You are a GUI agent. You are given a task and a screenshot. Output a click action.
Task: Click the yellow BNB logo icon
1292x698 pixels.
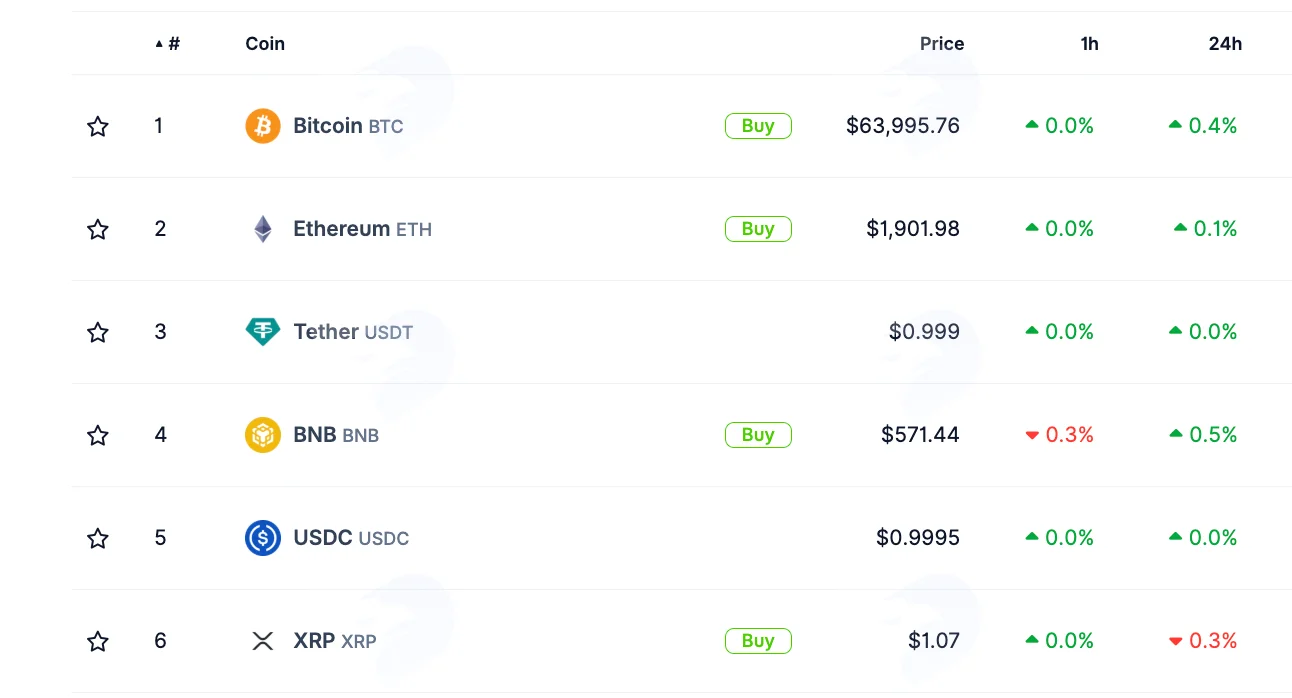[263, 435]
